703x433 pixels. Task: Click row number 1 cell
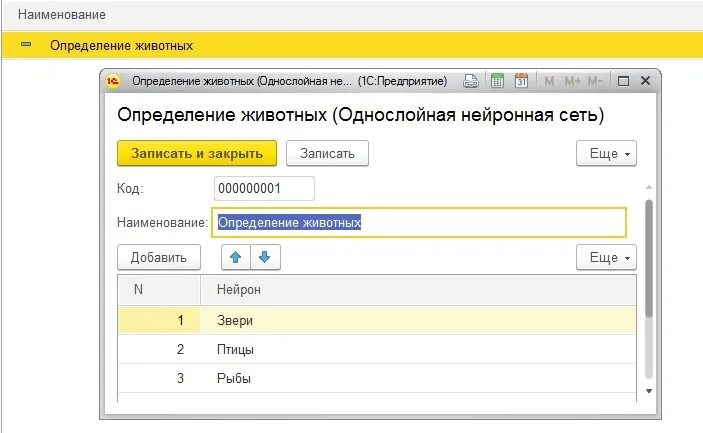tap(159, 320)
